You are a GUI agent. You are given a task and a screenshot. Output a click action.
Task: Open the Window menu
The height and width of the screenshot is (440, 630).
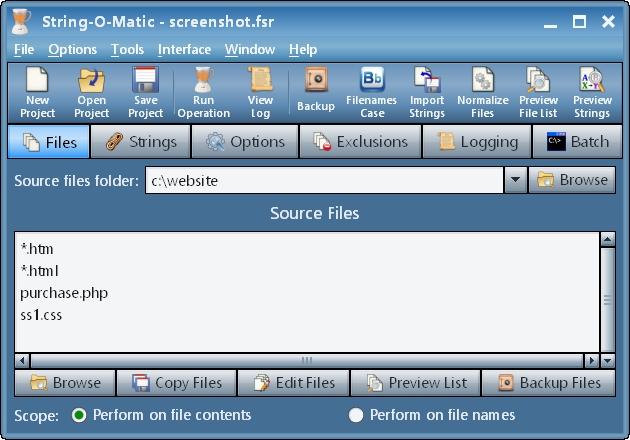pos(250,49)
